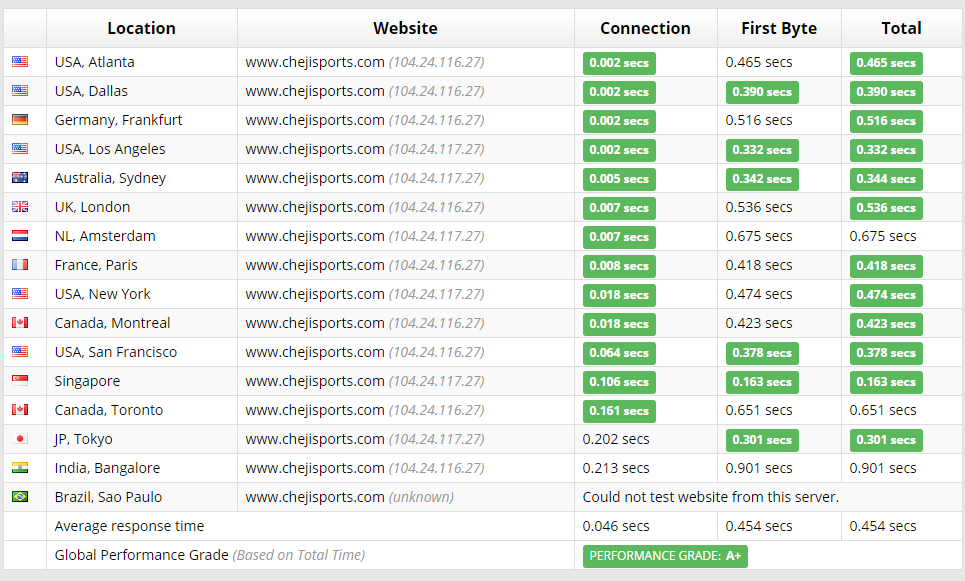Click the Location column header
Screen dimensions: 965x581
(x=142, y=28)
